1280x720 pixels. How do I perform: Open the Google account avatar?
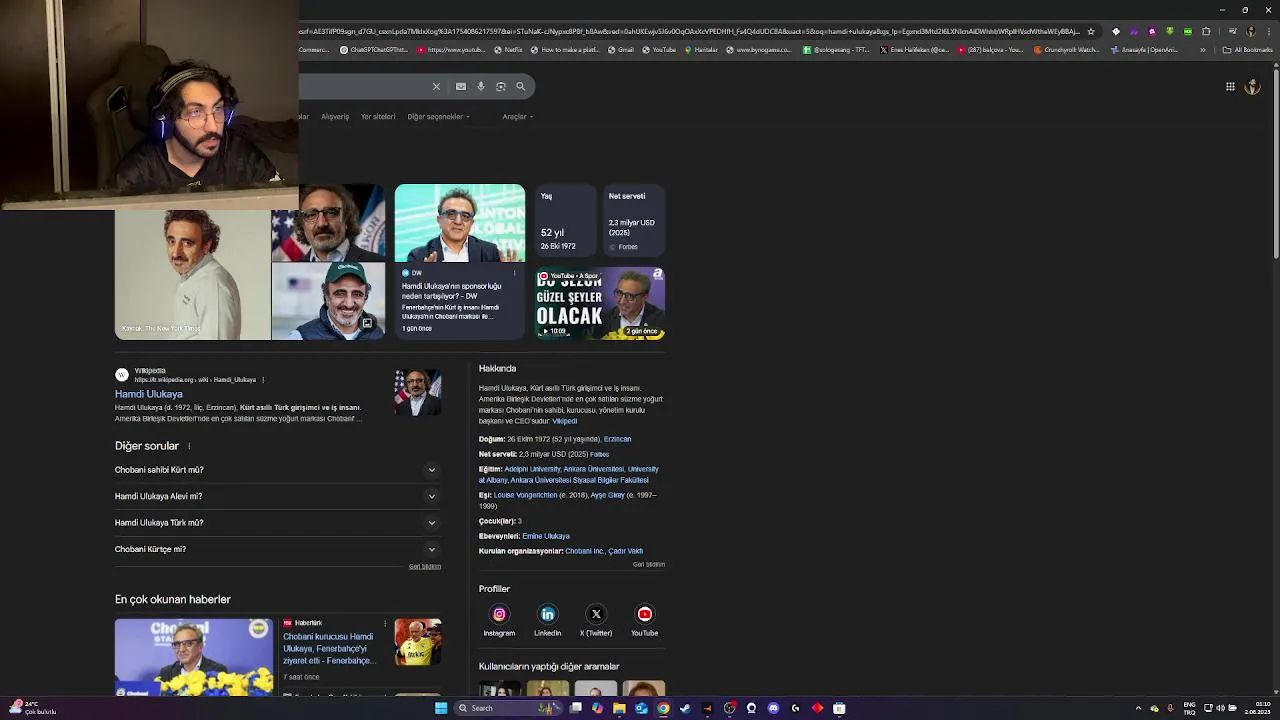(1252, 87)
